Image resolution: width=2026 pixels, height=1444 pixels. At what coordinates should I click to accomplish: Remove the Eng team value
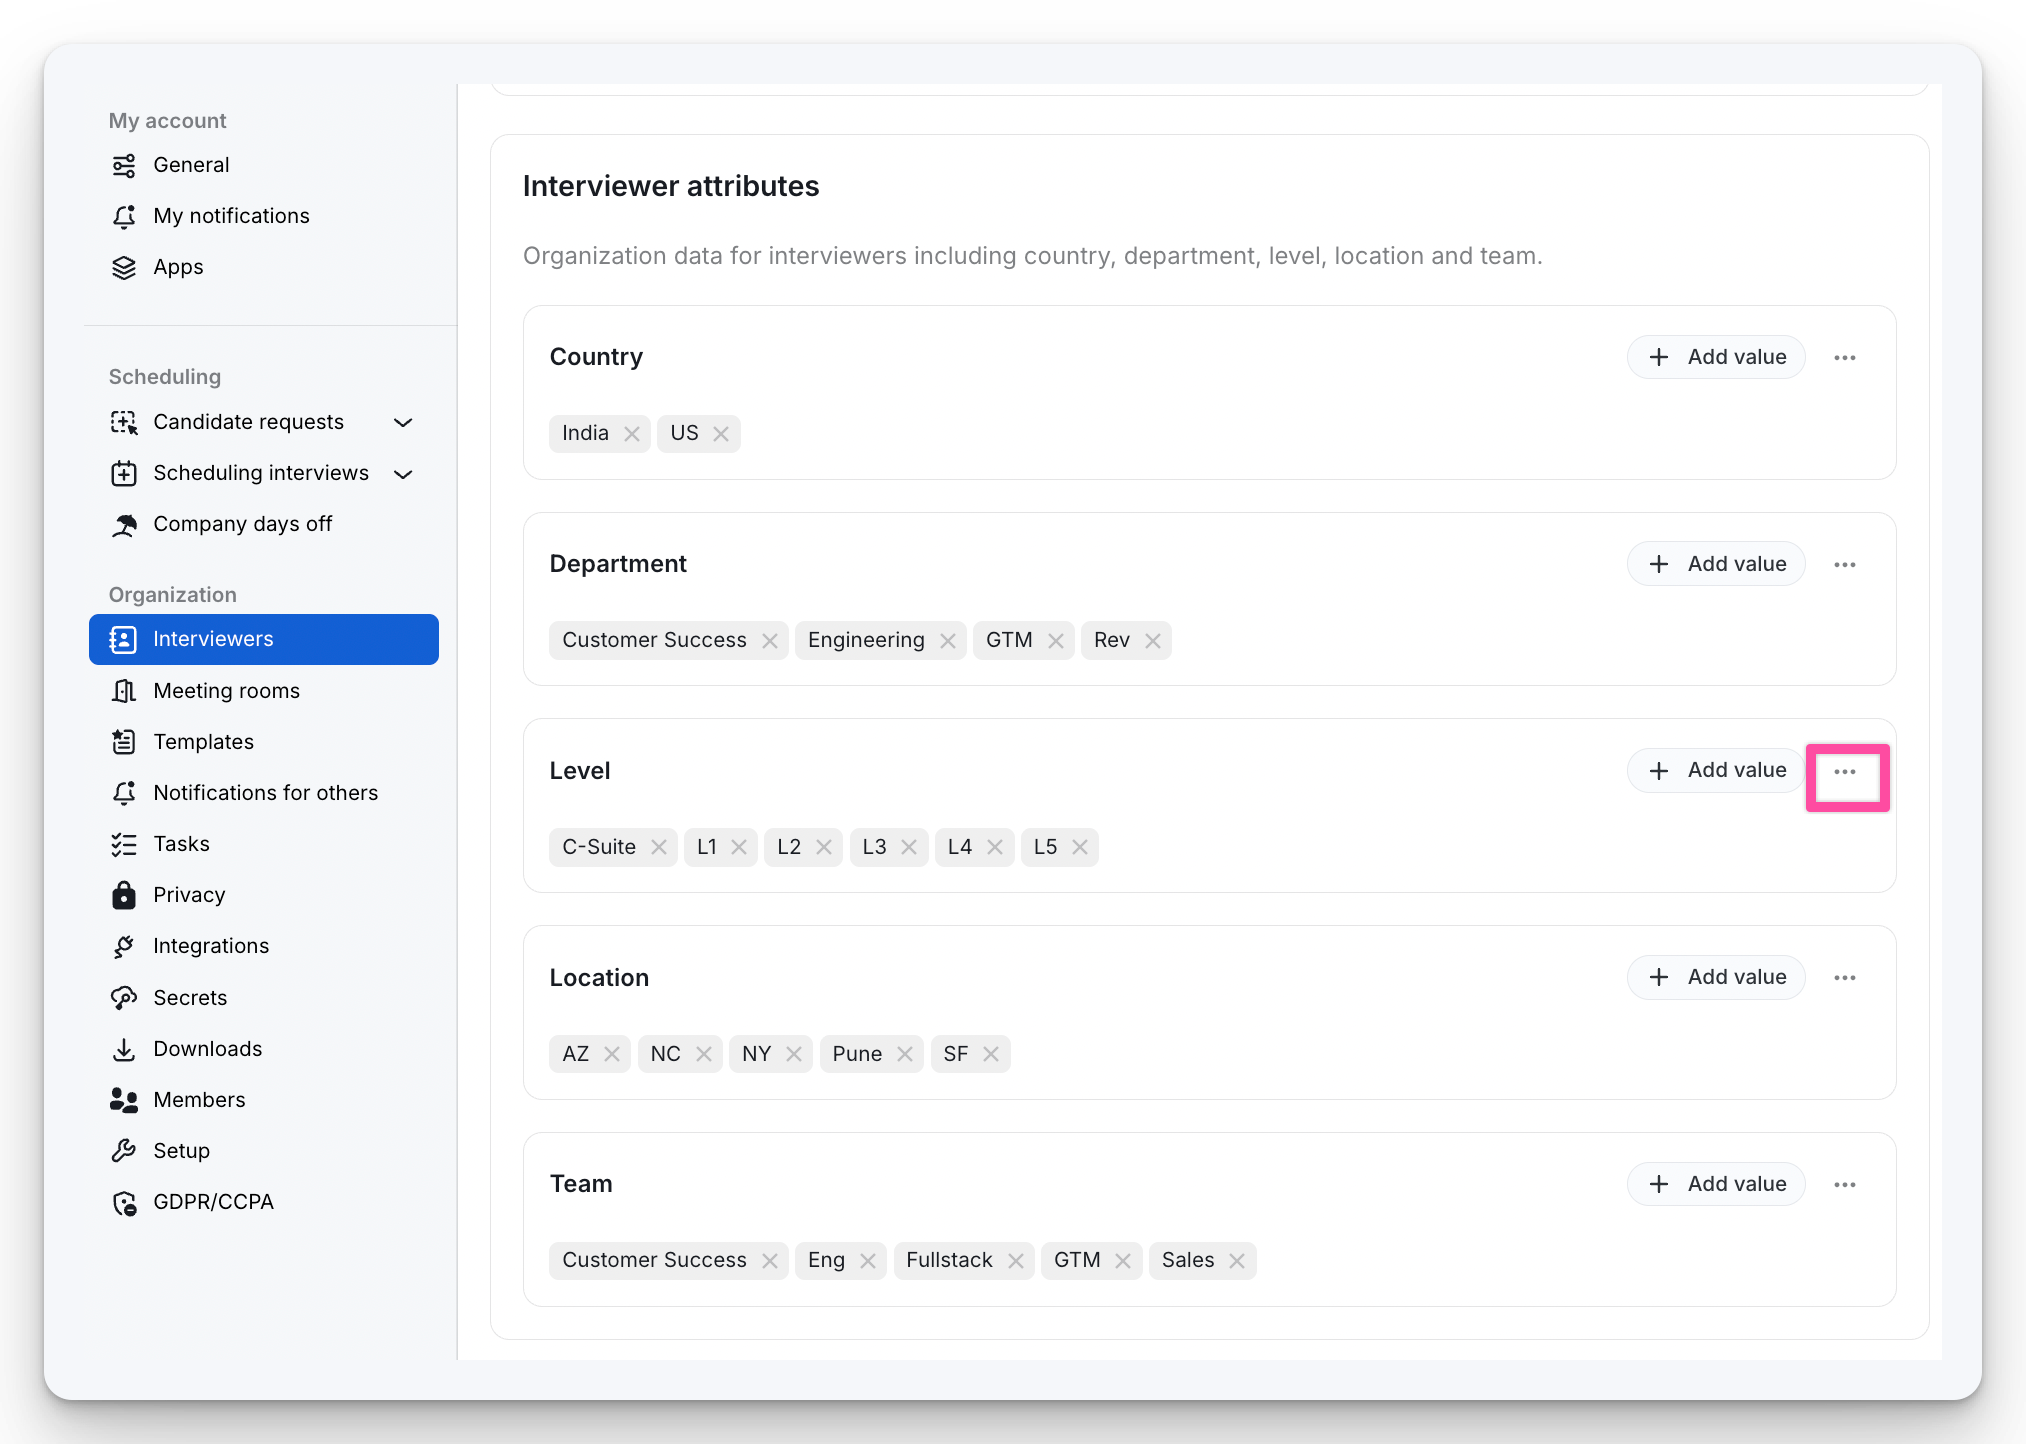coord(868,1261)
